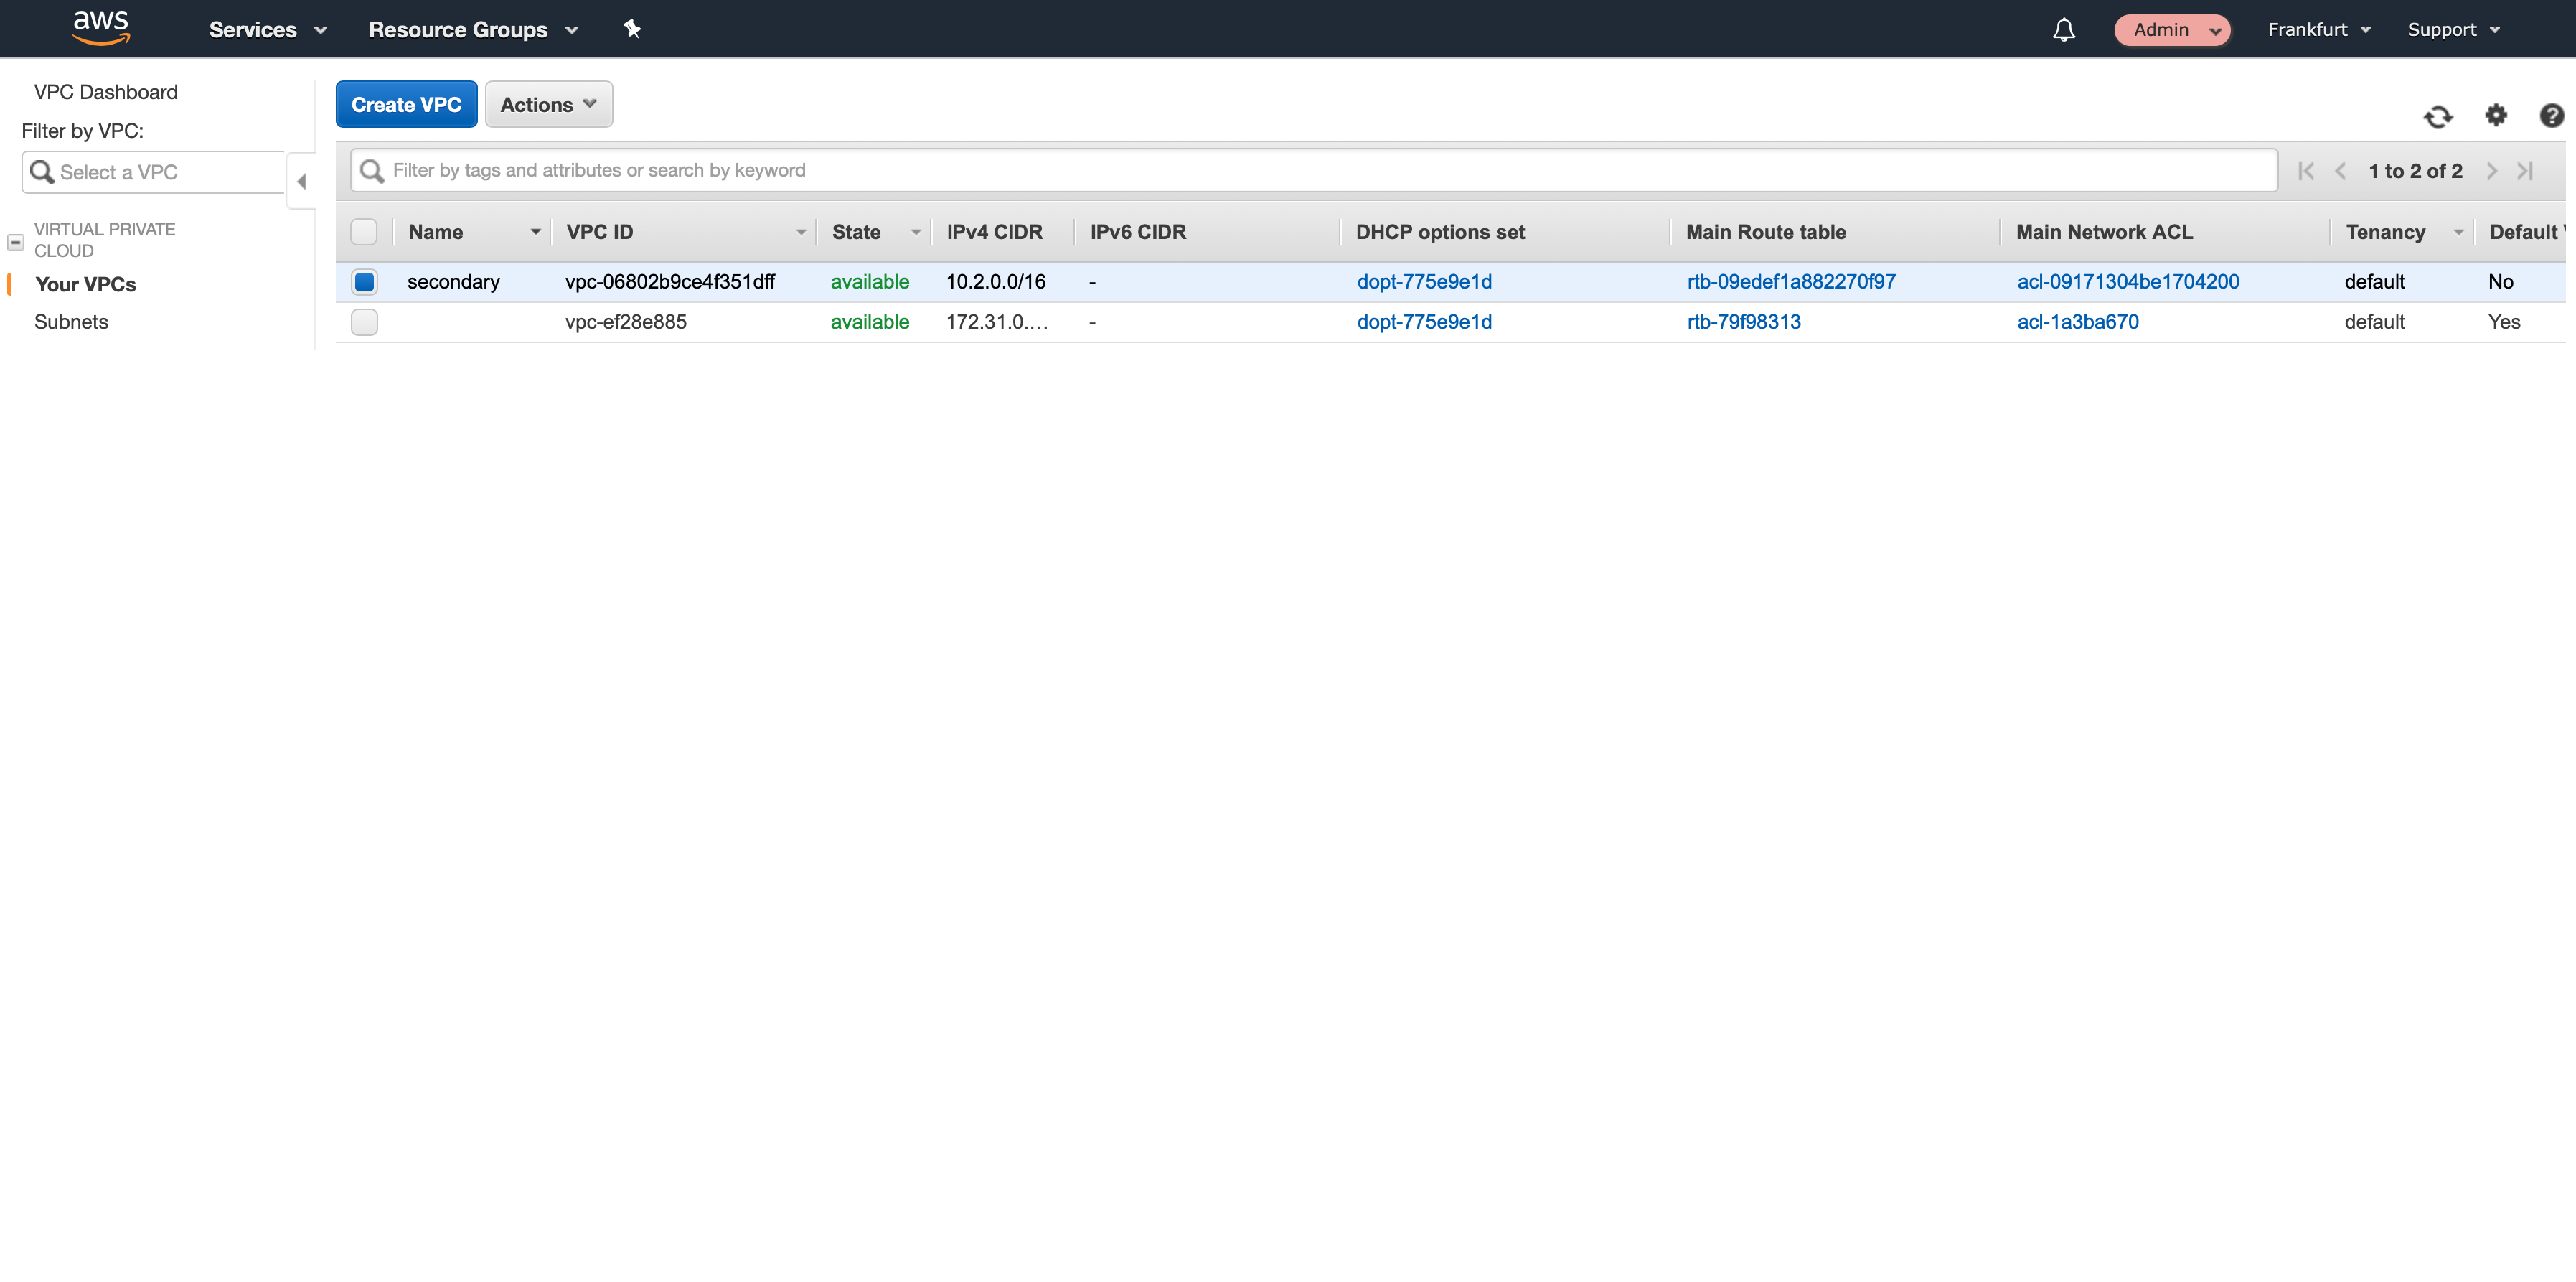
Task: Go to previous page of results
Action: (2340, 171)
